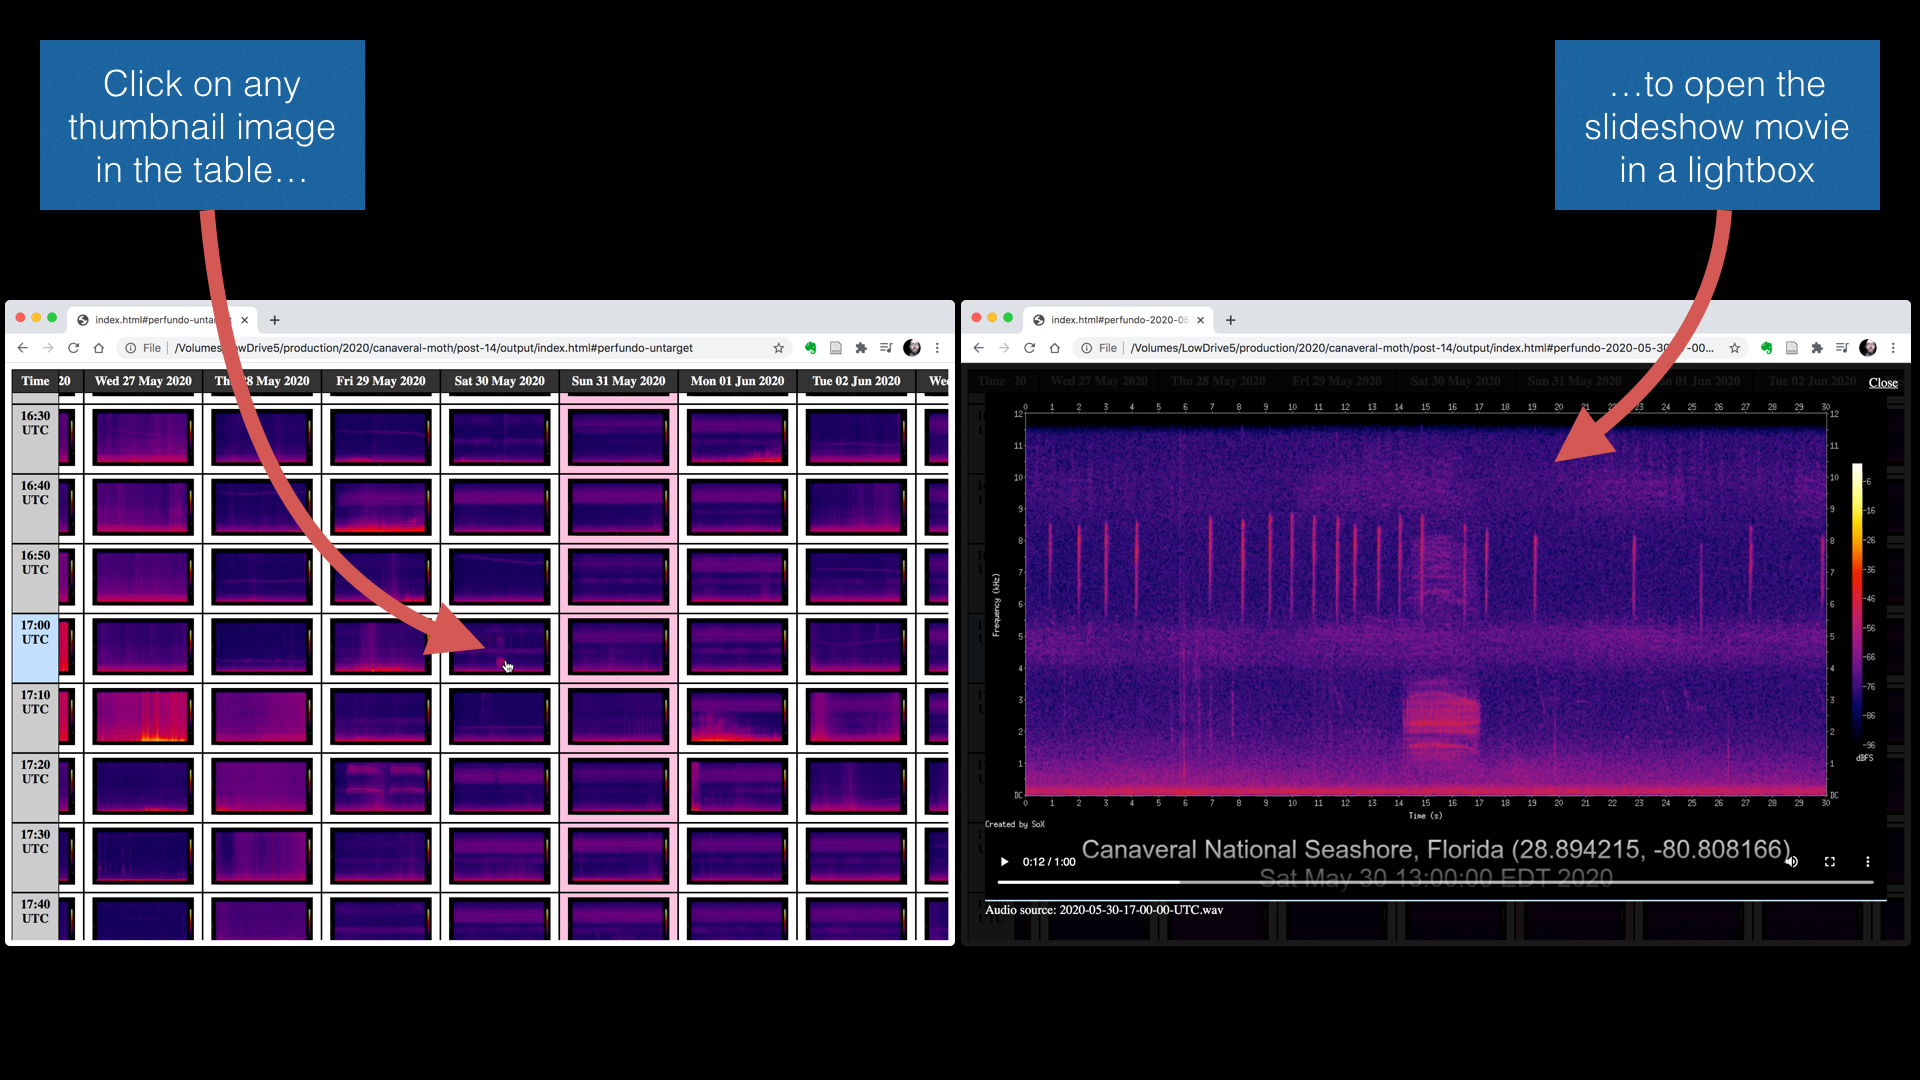The width and height of the screenshot is (1920, 1080).
Task: Close the lightbox with Close link
Action: click(x=1883, y=383)
